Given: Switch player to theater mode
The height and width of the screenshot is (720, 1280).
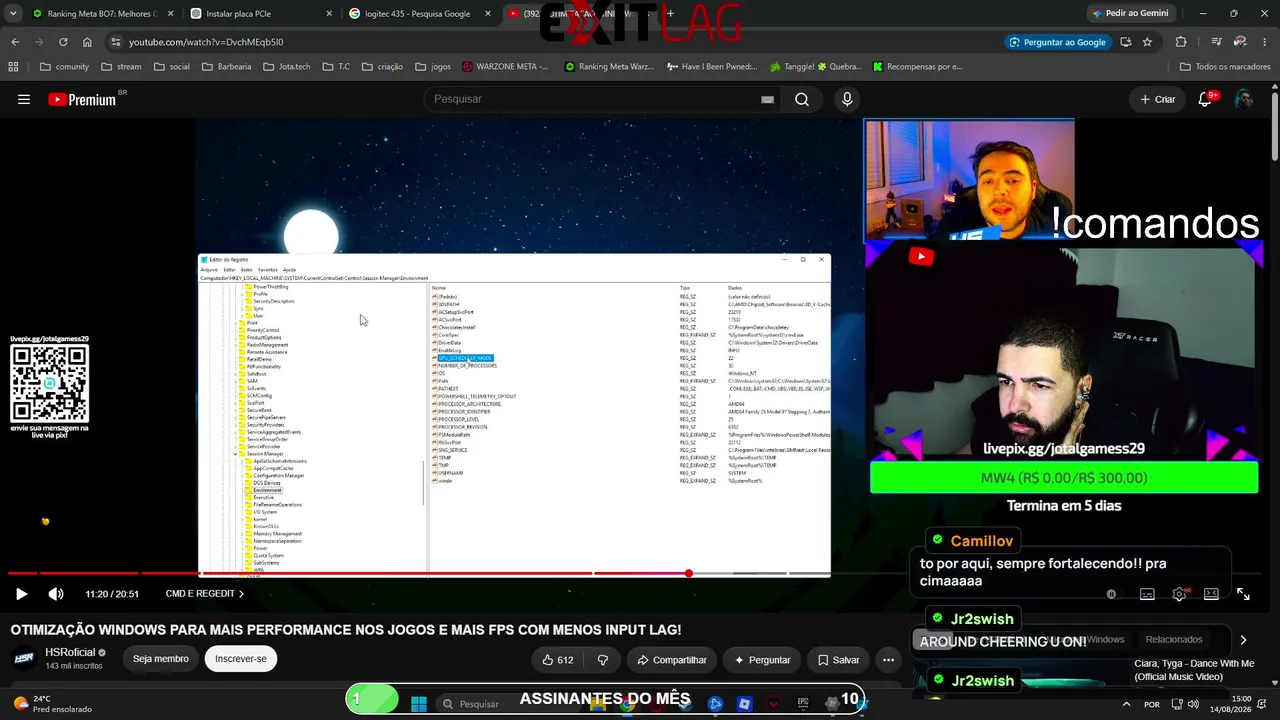Looking at the screenshot, I should pyautogui.click(x=1211, y=594).
